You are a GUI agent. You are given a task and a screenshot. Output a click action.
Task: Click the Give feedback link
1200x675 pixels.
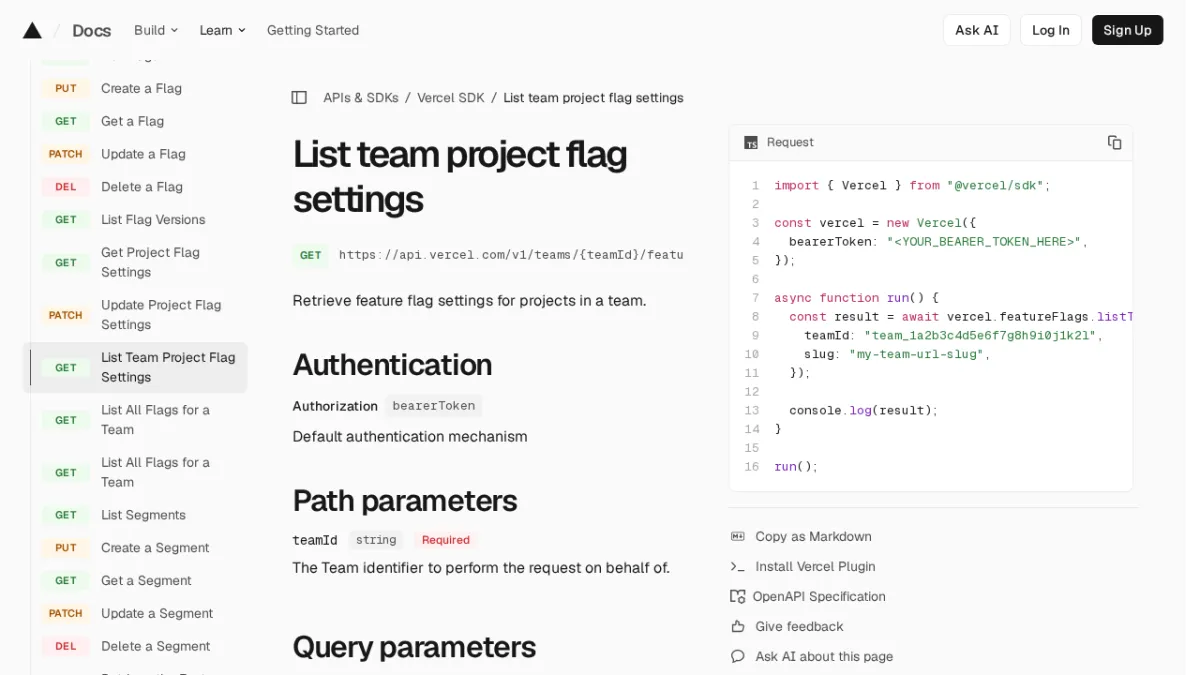click(799, 626)
